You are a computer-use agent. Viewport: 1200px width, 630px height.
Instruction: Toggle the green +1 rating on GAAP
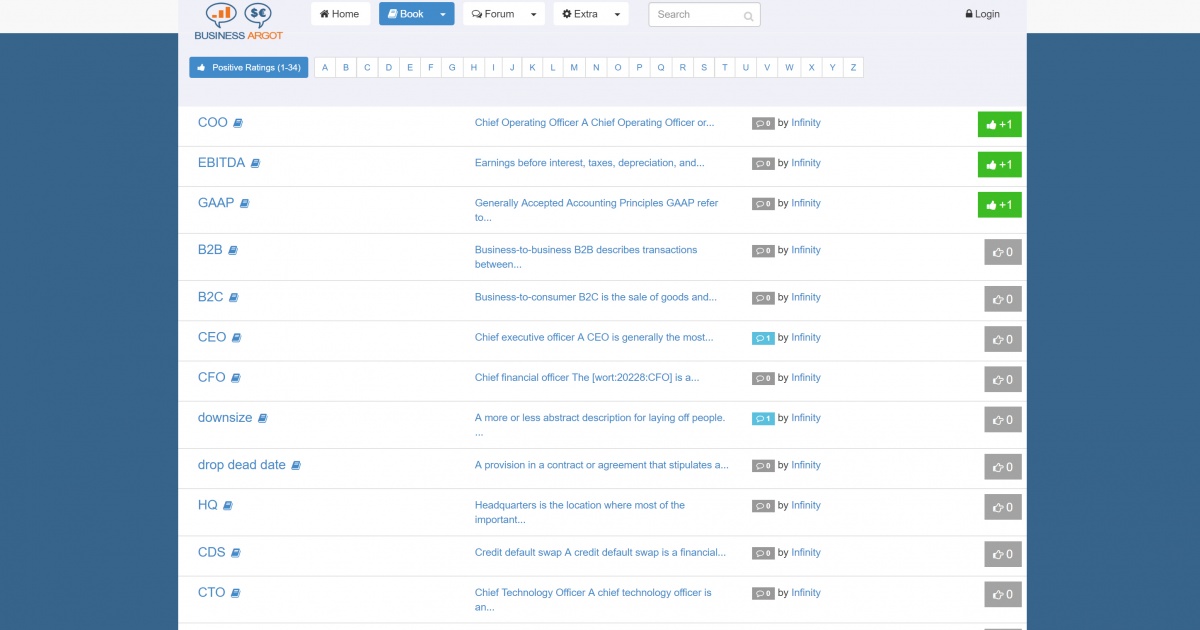click(999, 205)
